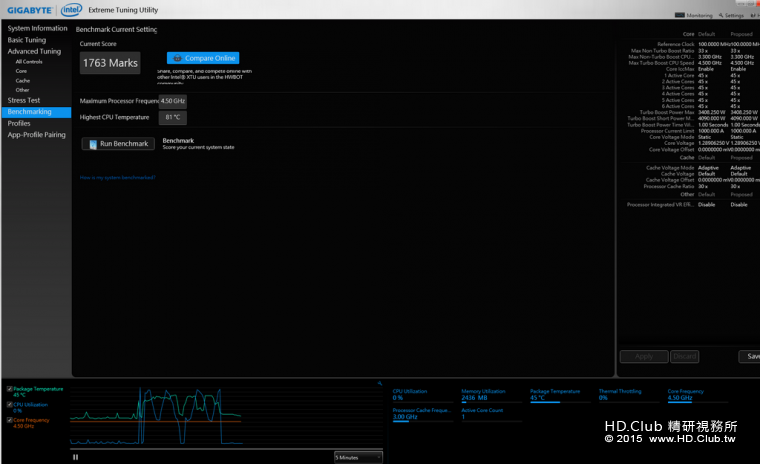The height and width of the screenshot is (464, 760).
Task: Click the Compare Online button
Action: (203, 58)
